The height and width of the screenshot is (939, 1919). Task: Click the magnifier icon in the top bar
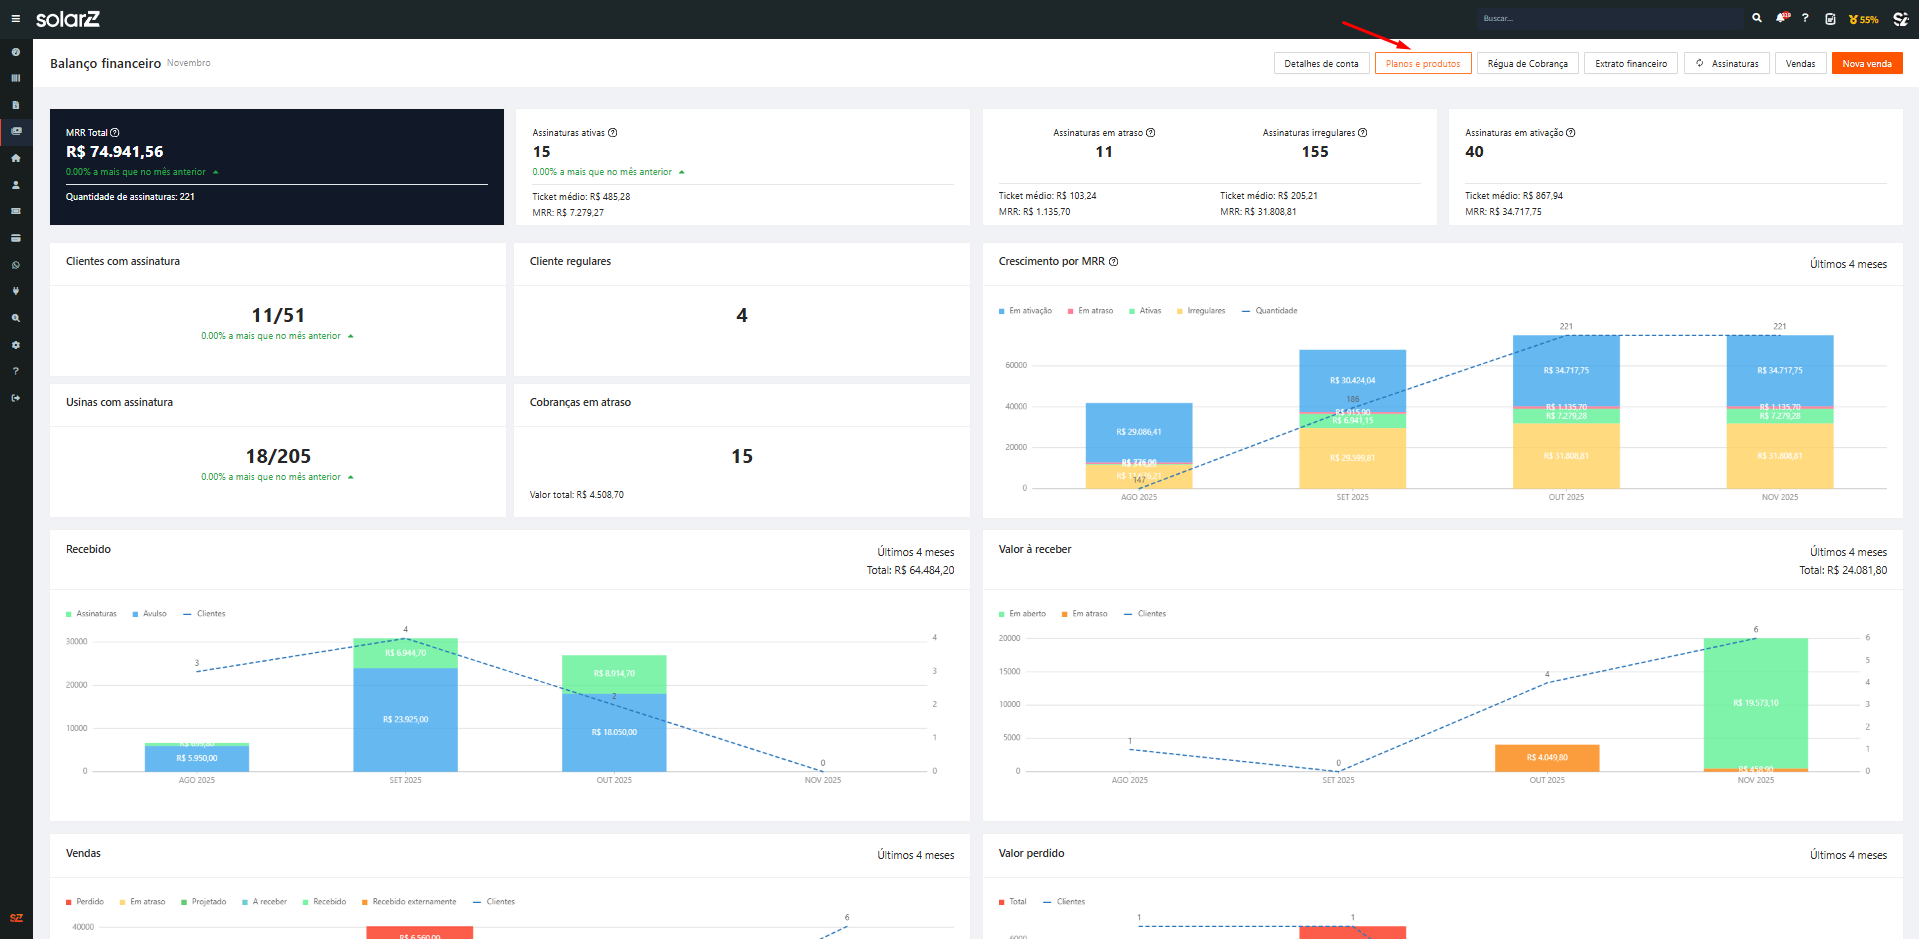(1757, 18)
